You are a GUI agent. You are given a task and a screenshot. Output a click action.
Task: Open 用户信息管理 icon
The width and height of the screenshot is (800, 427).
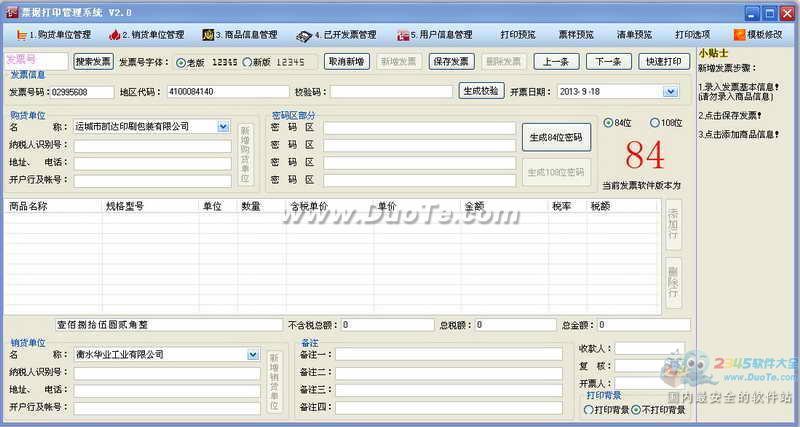[403, 35]
